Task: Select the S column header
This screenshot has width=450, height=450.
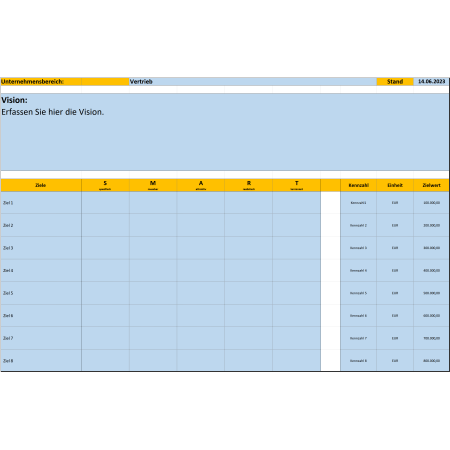Action: click(105, 185)
